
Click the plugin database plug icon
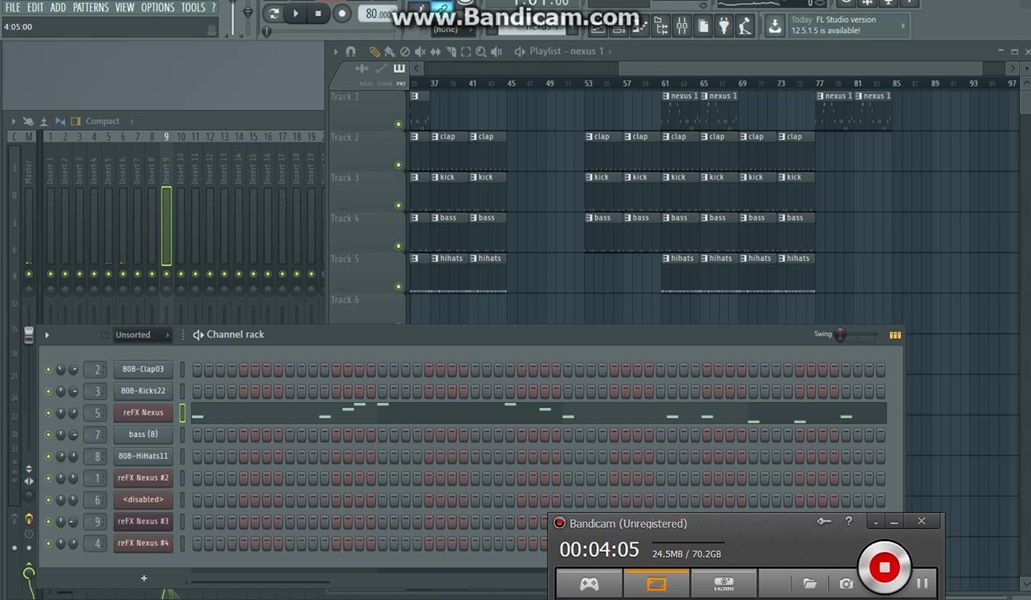724,26
